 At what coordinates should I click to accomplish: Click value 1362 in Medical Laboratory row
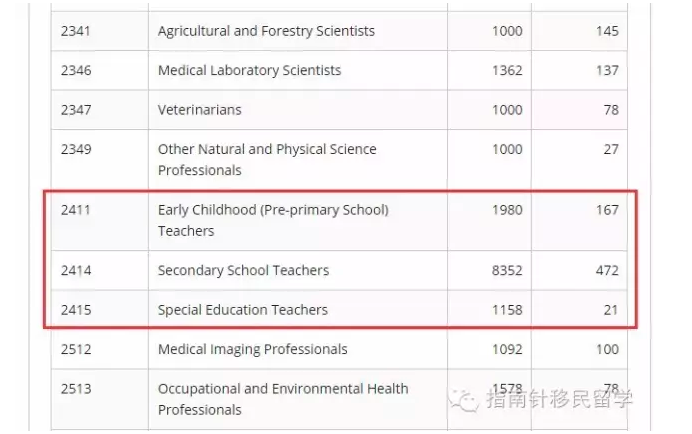click(507, 70)
